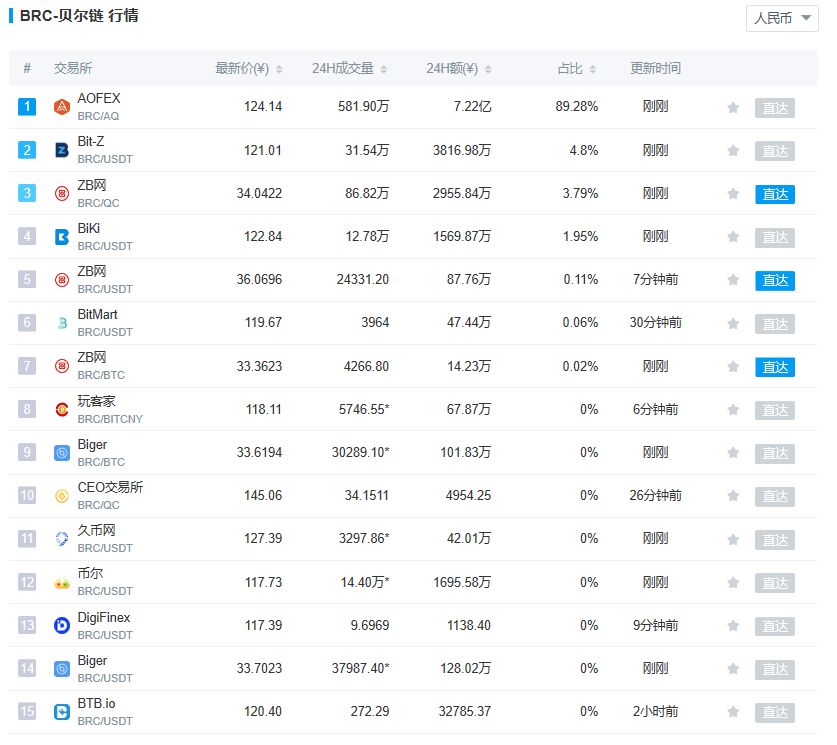Toggle star on DigiFinex row
This screenshot has width=837, height=745.
click(x=733, y=626)
